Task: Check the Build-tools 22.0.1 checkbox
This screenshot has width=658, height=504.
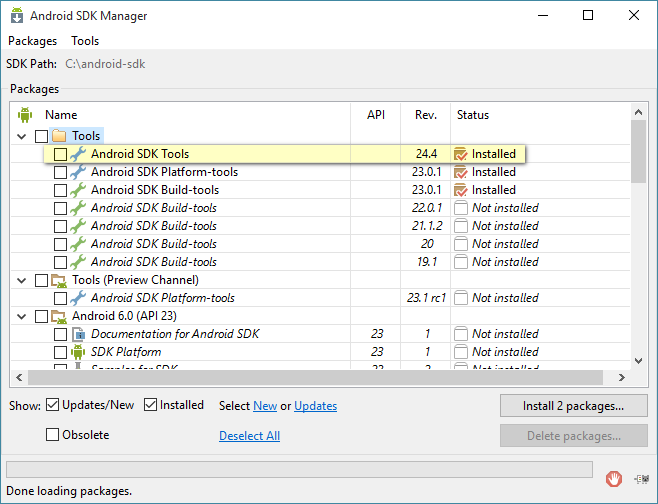Action: pos(60,209)
